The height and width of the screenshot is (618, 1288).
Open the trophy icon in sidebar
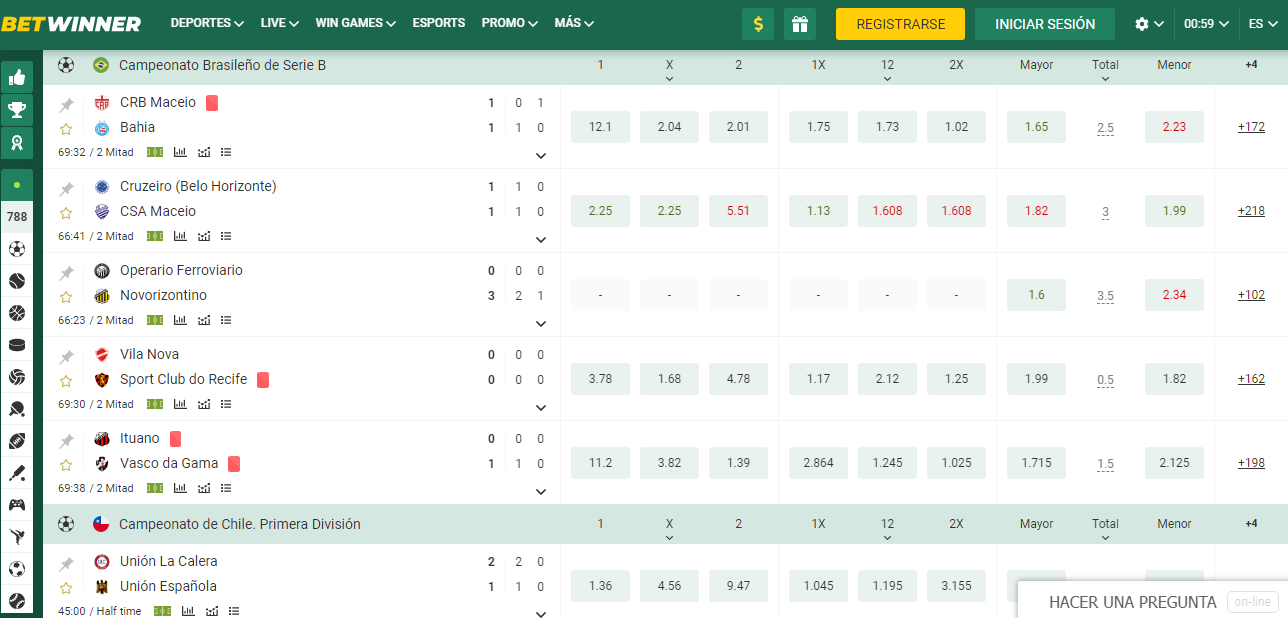coord(17,109)
